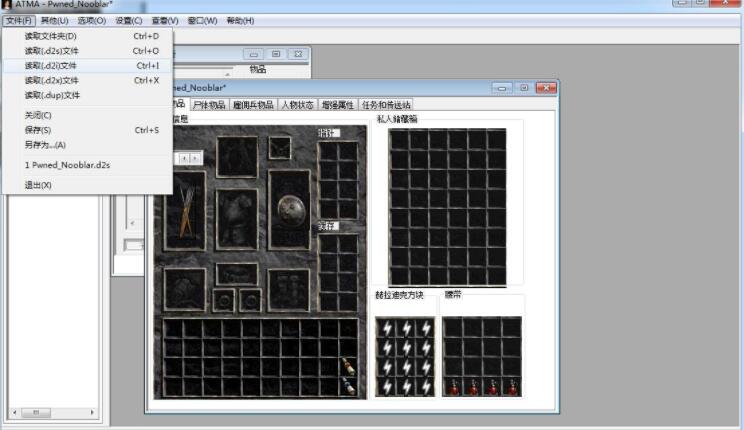
Task: Click the right ring equipment slot
Action: [x=250, y=300]
